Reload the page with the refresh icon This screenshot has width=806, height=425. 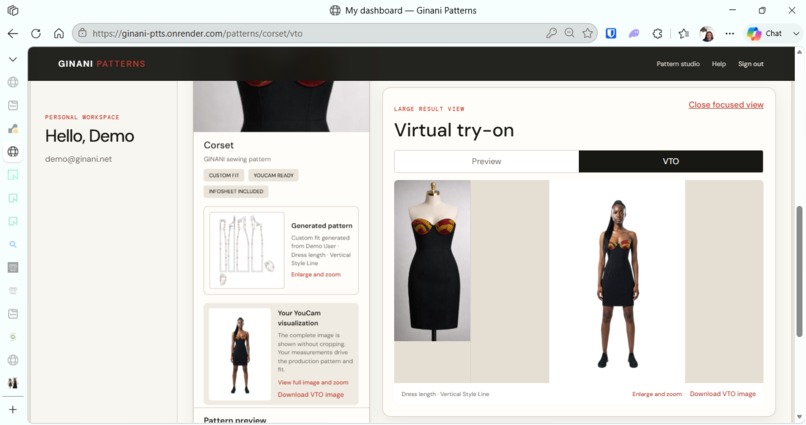point(36,33)
